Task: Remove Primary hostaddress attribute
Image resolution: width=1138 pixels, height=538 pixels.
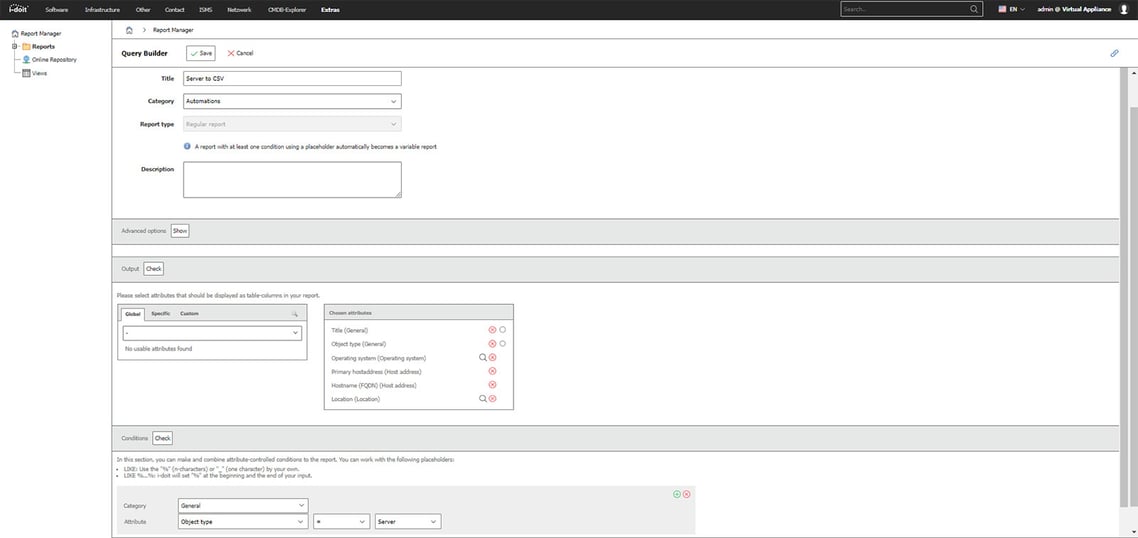Action: 492,371
